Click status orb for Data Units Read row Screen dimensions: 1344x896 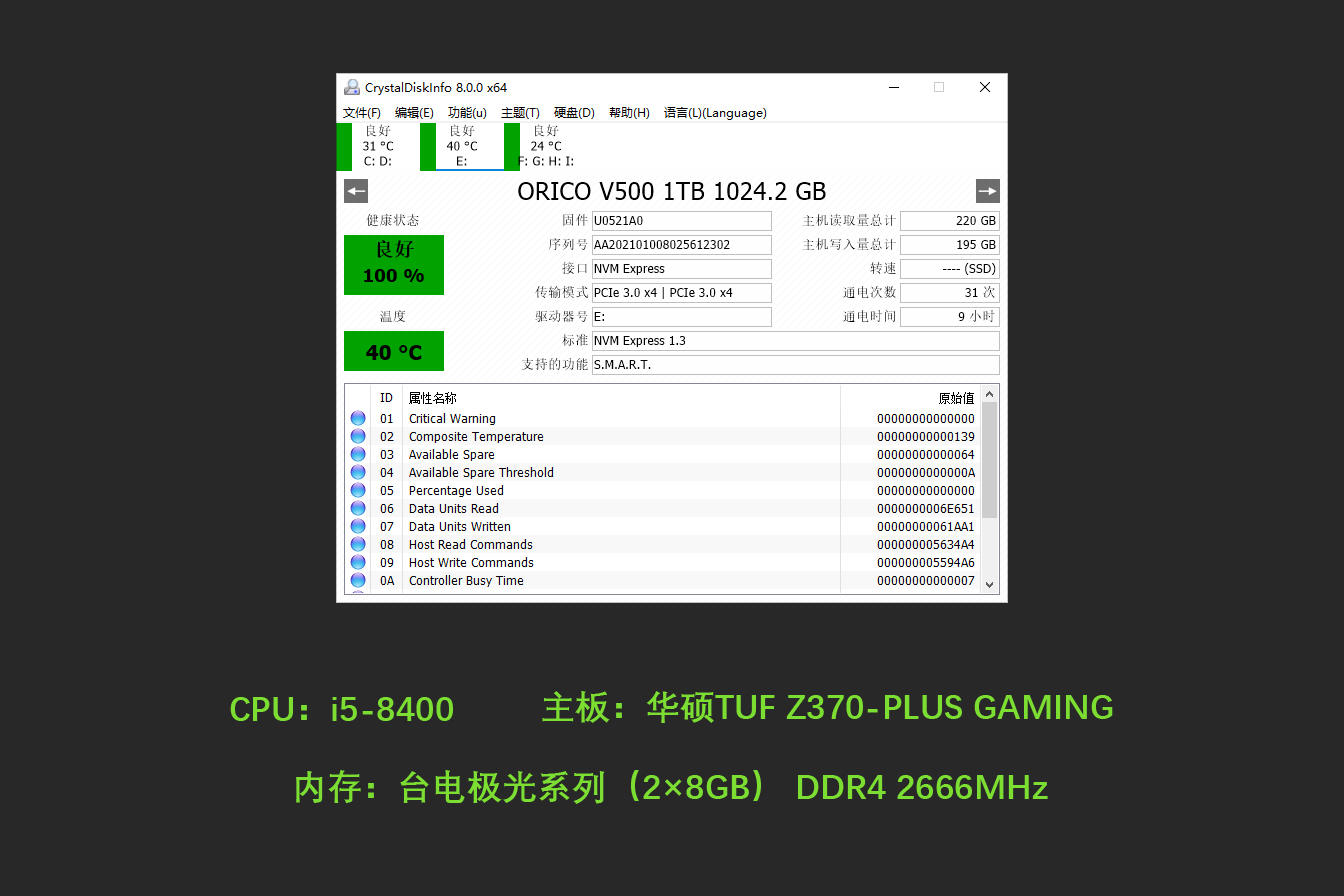pyautogui.click(x=358, y=509)
